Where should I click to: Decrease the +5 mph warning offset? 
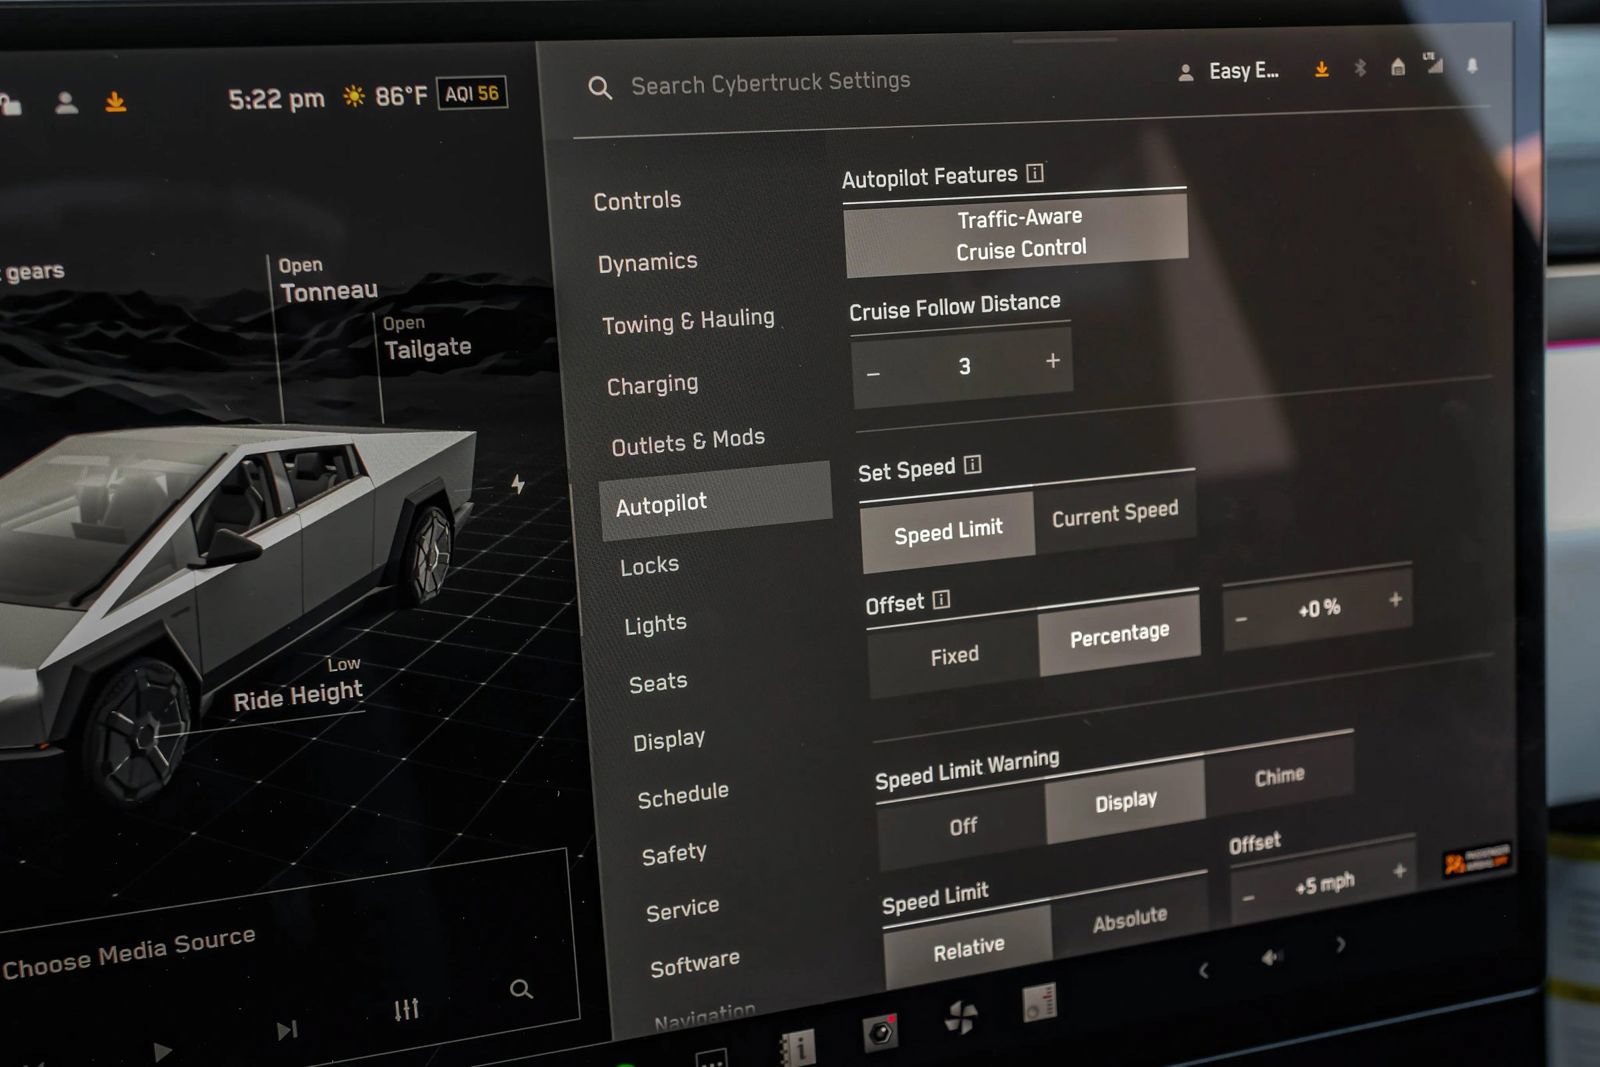1248,898
